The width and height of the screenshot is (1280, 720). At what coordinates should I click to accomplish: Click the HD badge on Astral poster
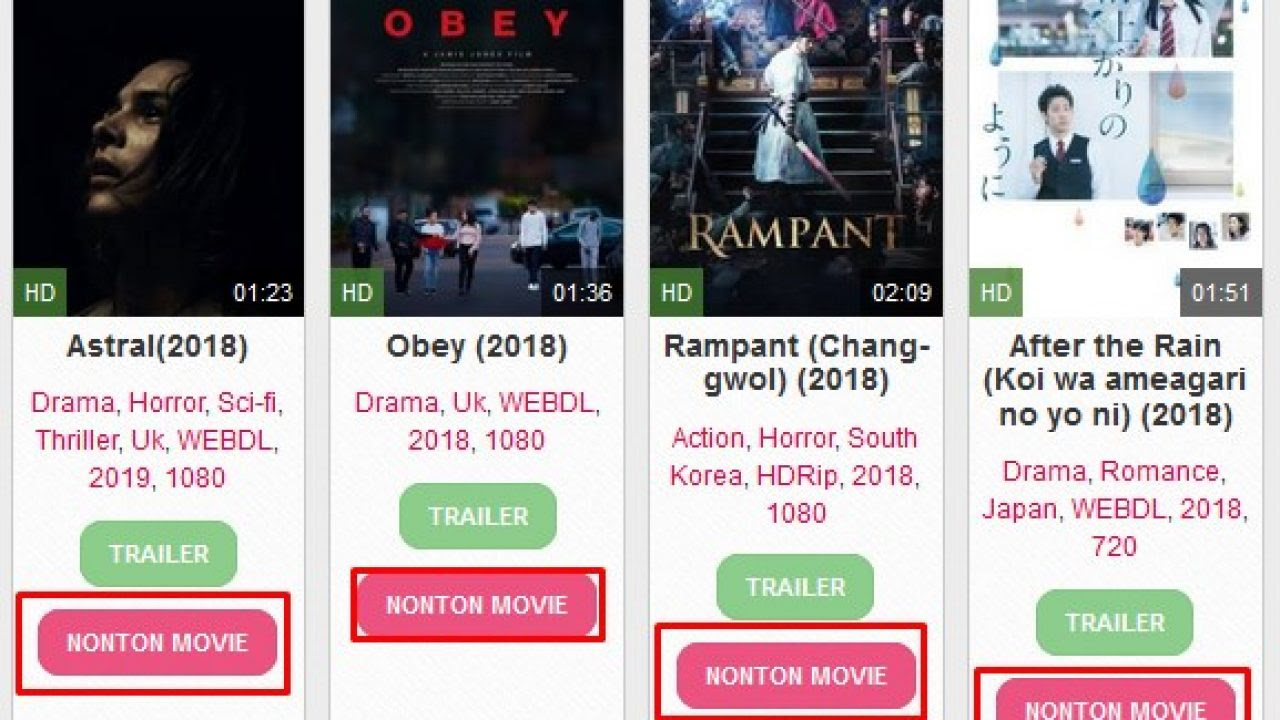click(x=39, y=293)
